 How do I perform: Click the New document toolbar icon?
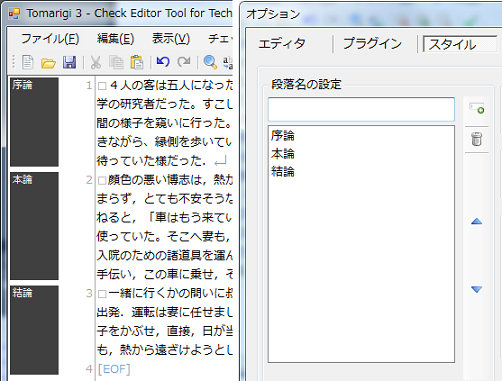28,62
